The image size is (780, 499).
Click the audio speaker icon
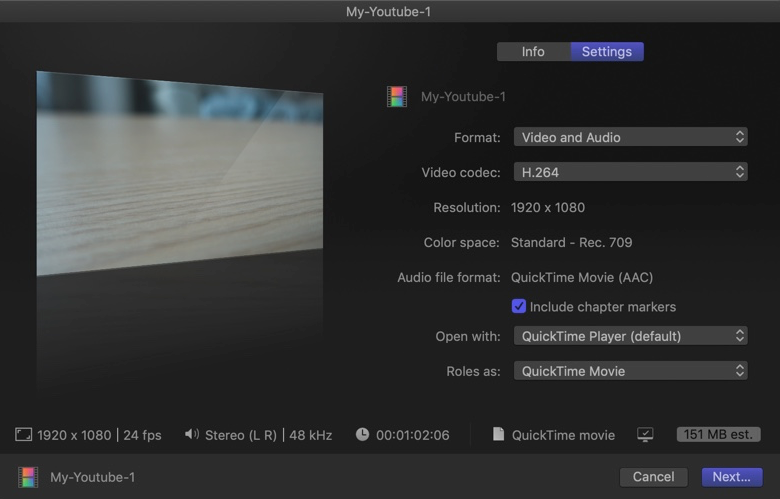[192, 434]
